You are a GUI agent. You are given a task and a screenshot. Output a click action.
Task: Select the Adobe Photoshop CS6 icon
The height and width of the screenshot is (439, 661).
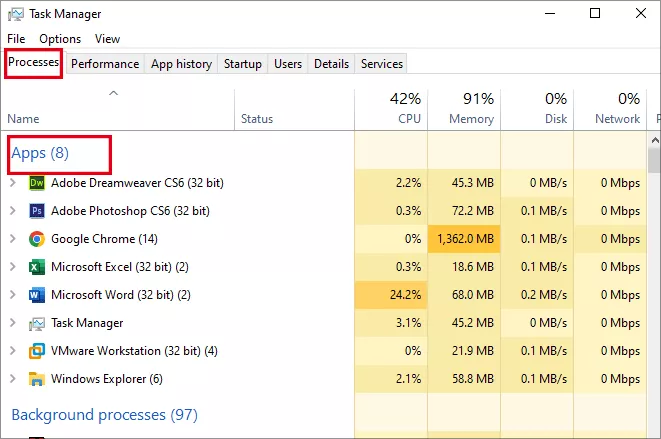click(37, 210)
